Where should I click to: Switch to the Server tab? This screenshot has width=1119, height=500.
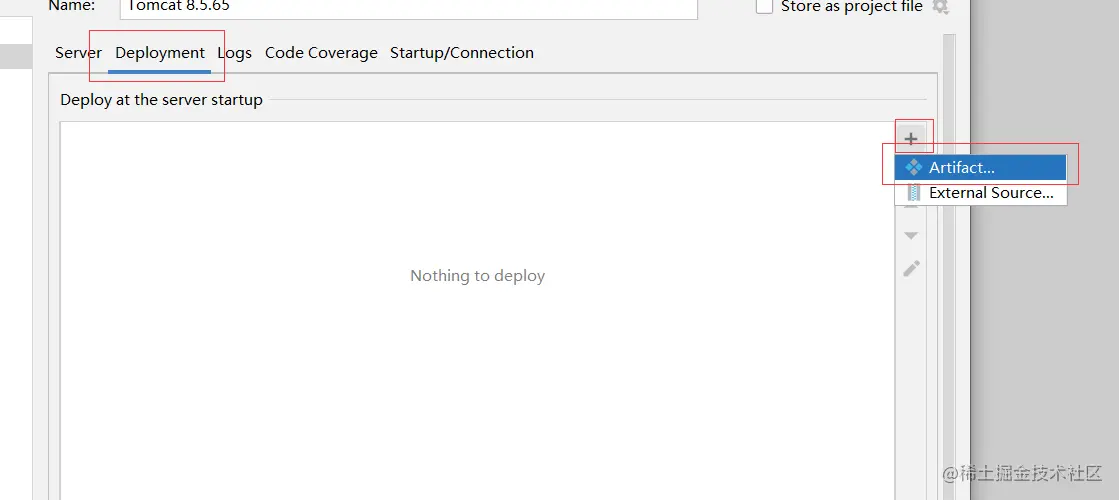(79, 53)
